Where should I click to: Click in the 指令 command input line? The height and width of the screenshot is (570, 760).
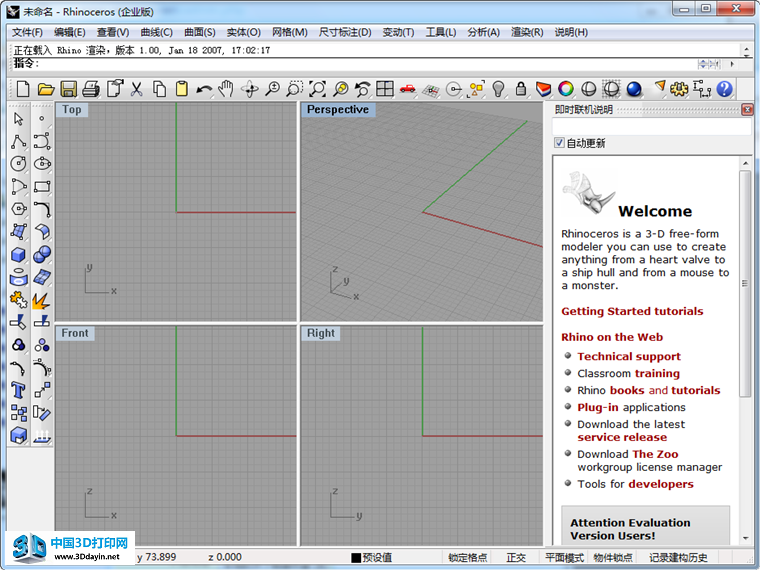pyautogui.click(x=368, y=63)
